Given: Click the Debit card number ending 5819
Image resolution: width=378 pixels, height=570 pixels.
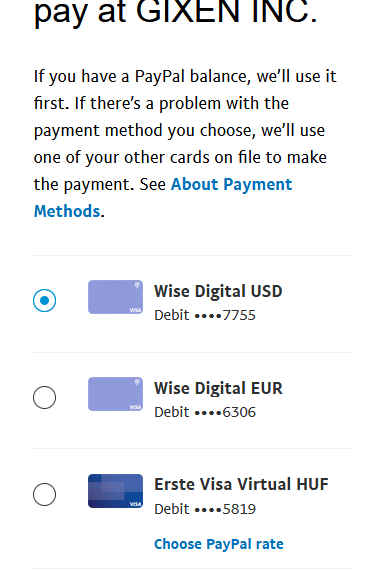Looking at the screenshot, I should (x=205, y=509).
